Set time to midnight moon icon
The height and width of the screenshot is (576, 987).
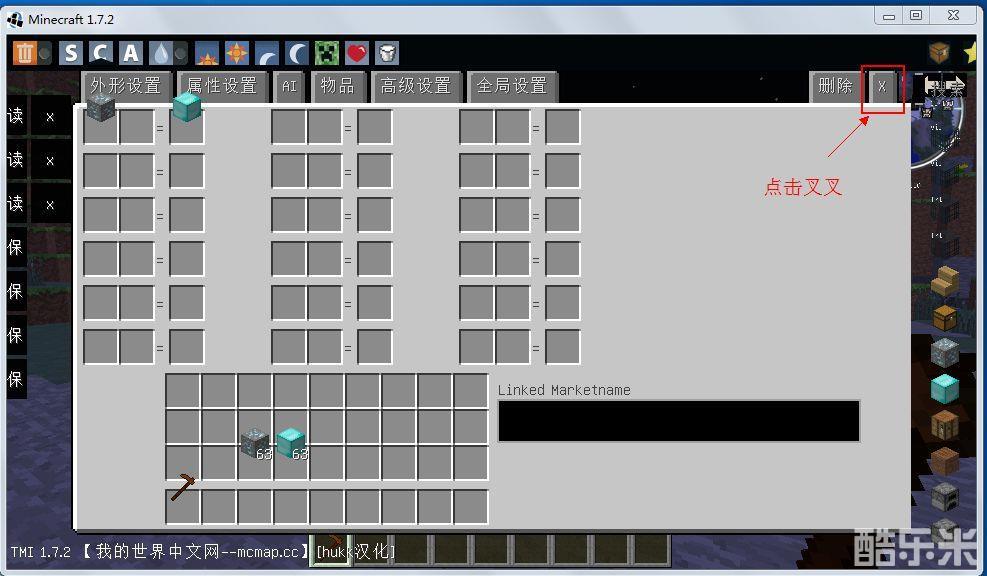[296, 54]
